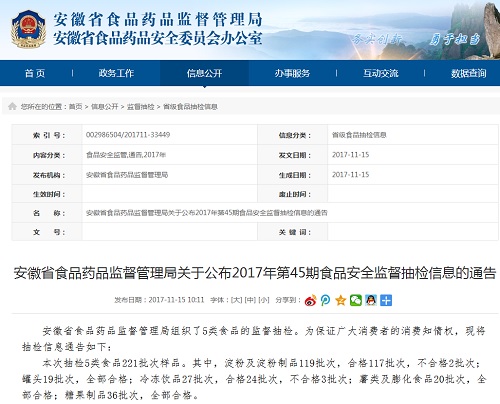Share via Tencent Weibo icon
Viewport: 500px width, 404px height.
(x=325, y=300)
